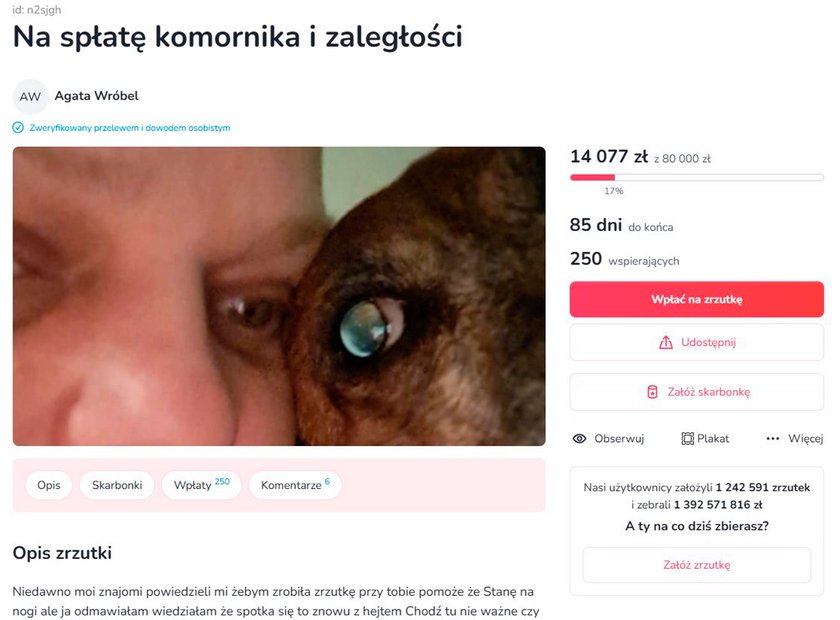Switch to the Skarbonki tab
This screenshot has width=840, height=620.
click(x=117, y=485)
